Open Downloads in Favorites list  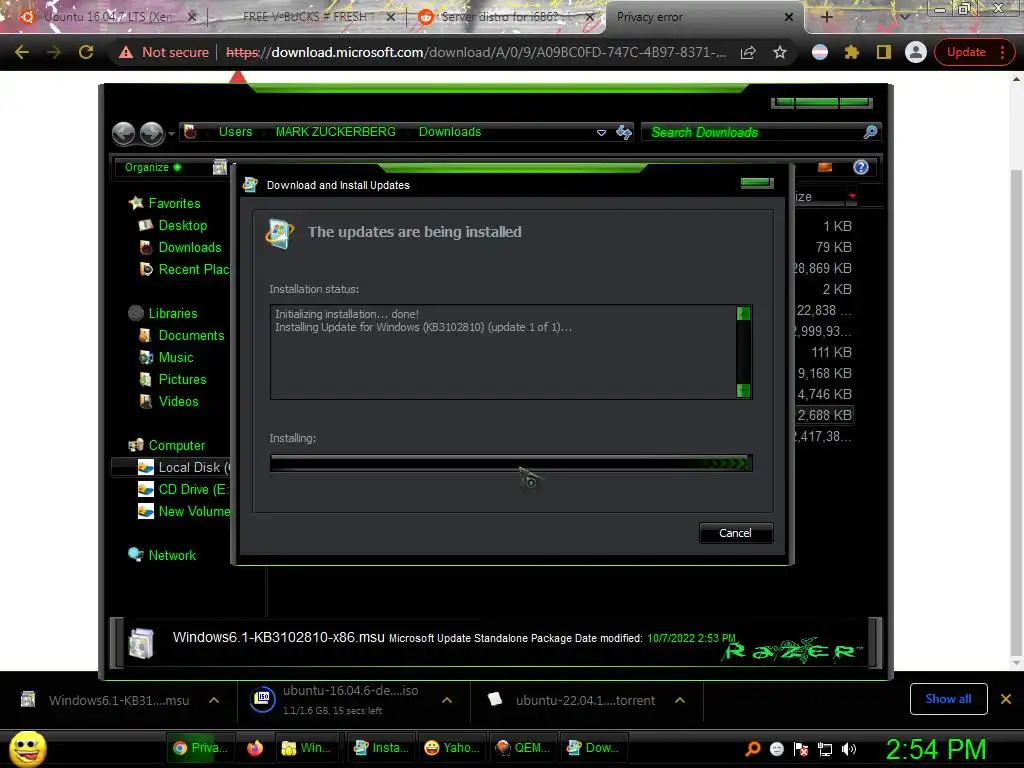click(x=189, y=248)
